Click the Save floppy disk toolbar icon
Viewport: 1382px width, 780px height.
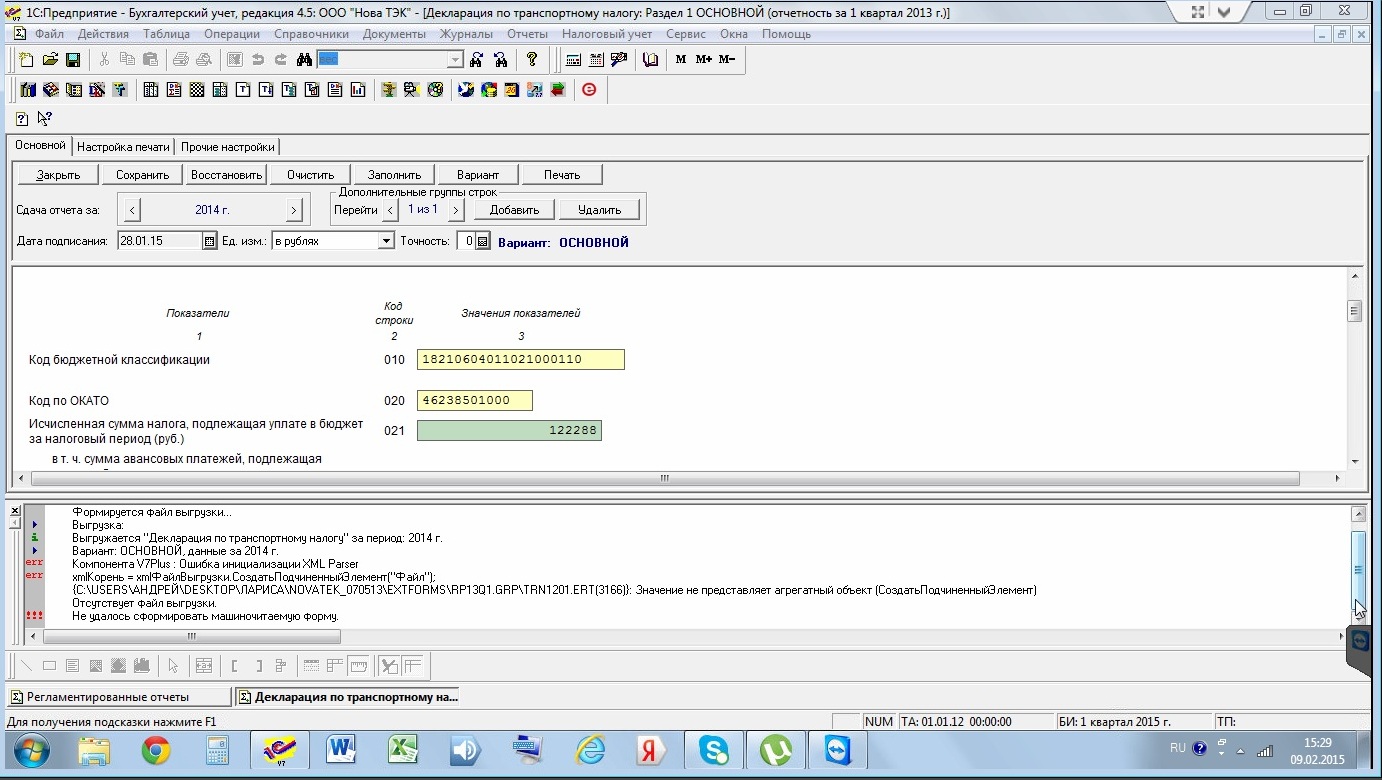[x=73, y=60]
